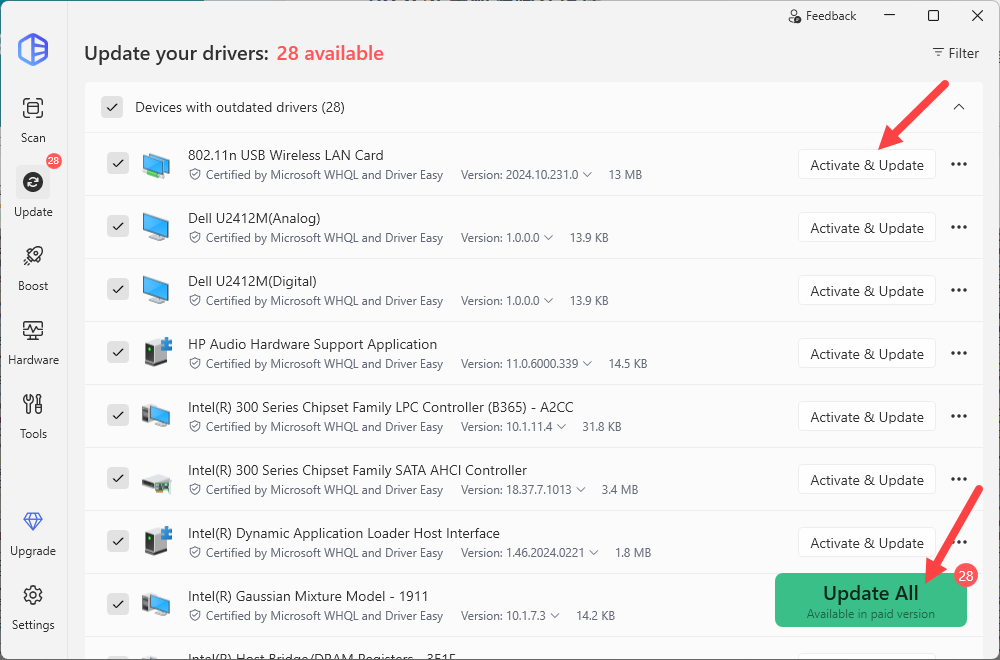Maximize the Driver Easy window

933,16
